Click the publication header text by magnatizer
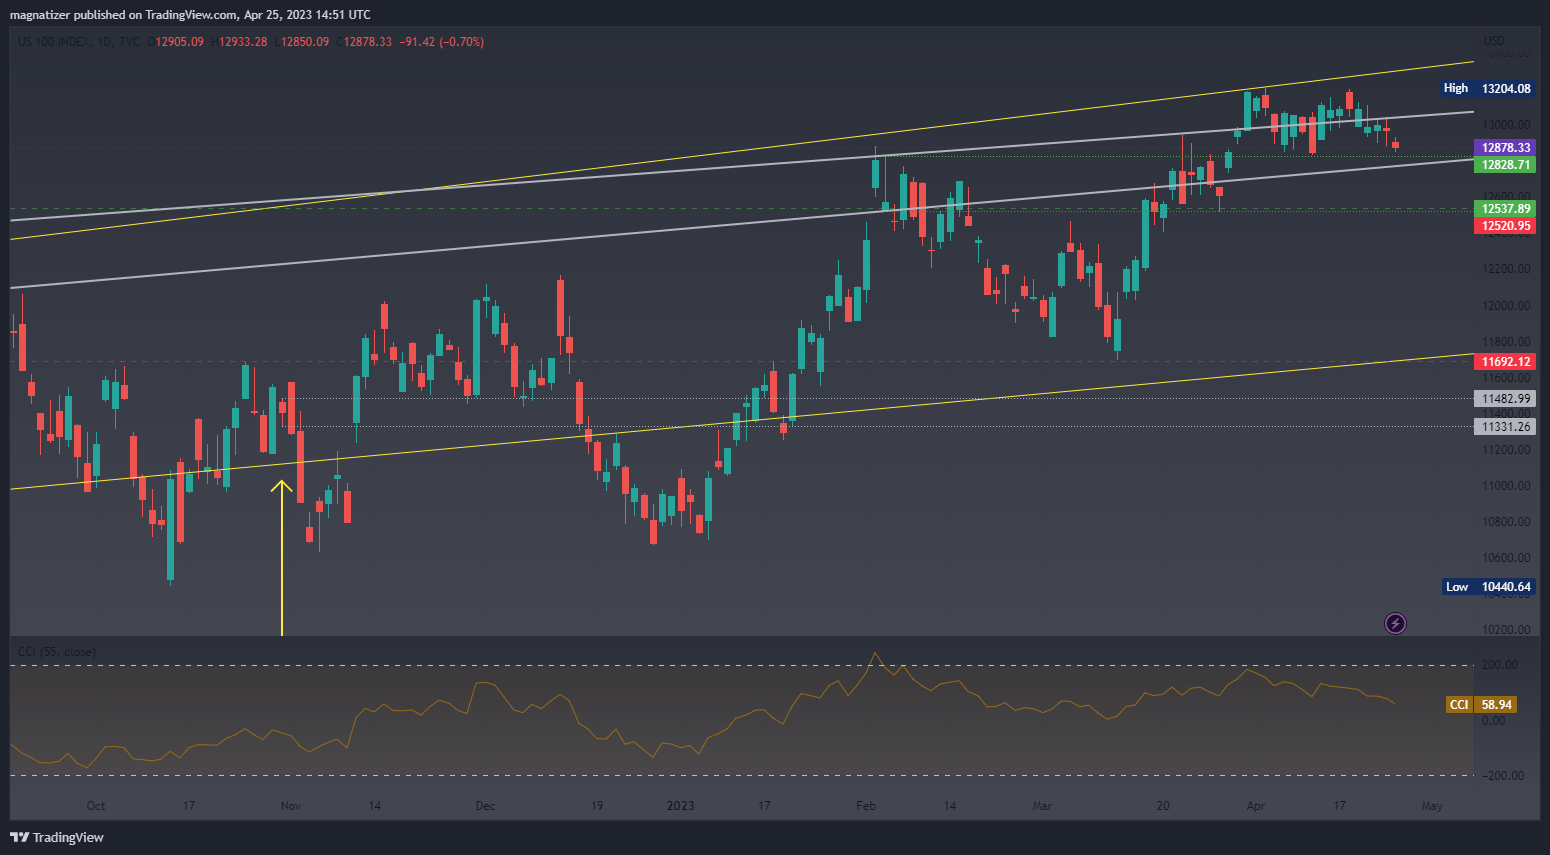This screenshot has height=855, width=1550. [x=190, y=15]
